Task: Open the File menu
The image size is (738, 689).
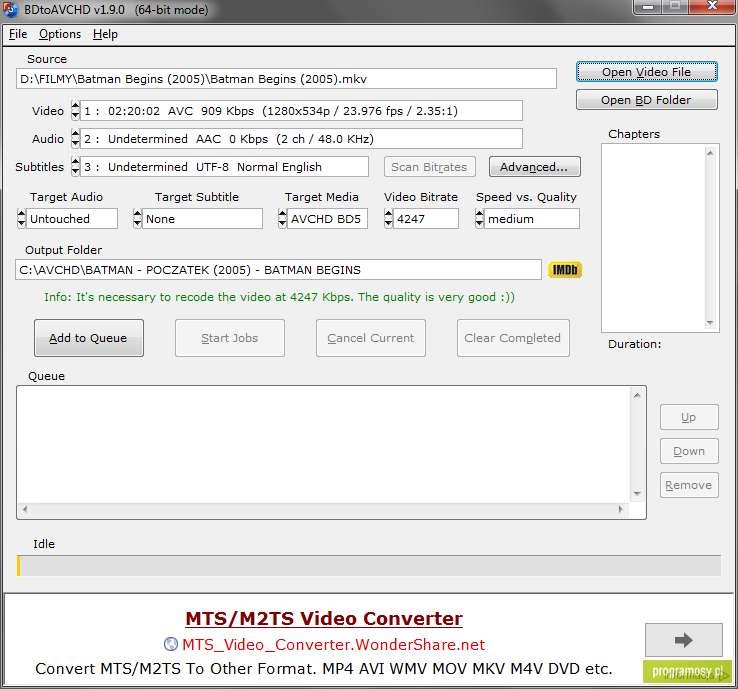Action: (18, 34)
